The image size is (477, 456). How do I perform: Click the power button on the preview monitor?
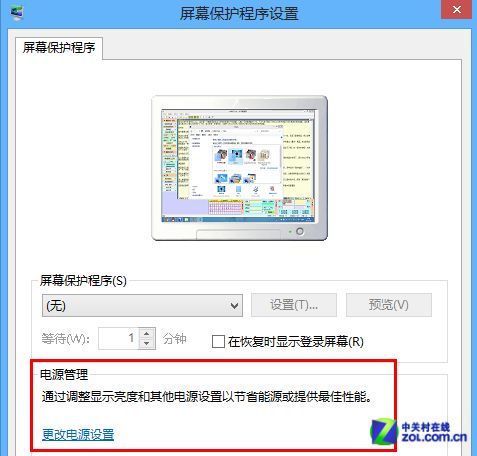(300, 231)
